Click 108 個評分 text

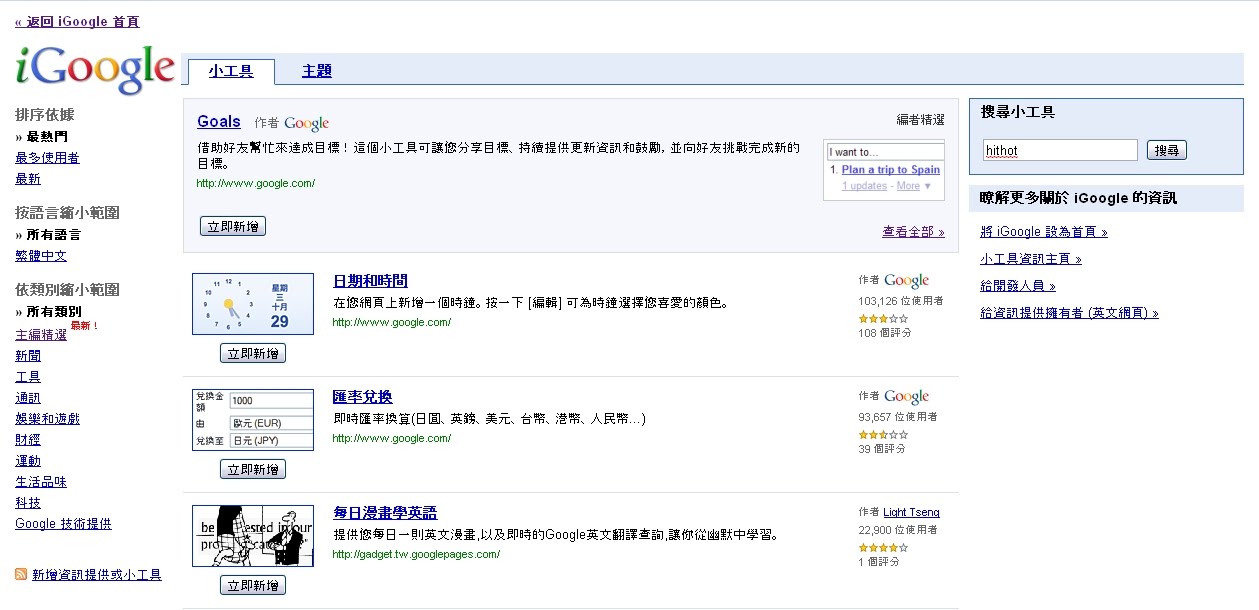click(x=885, y=333)
